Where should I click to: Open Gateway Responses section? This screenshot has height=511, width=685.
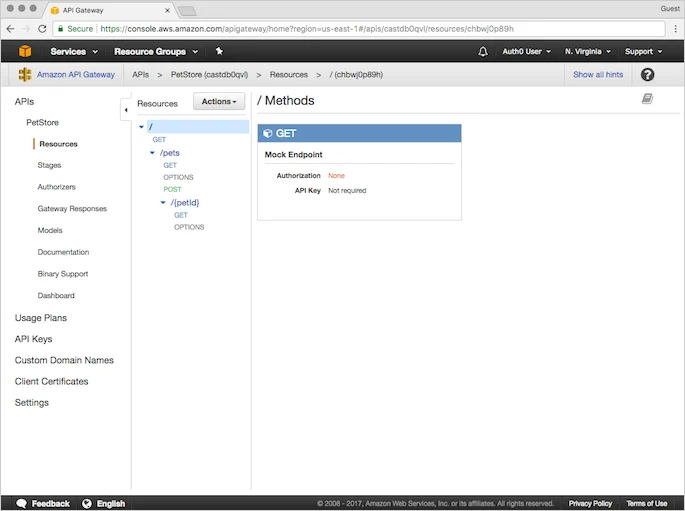pyautogui.click(x=72, y=209)
